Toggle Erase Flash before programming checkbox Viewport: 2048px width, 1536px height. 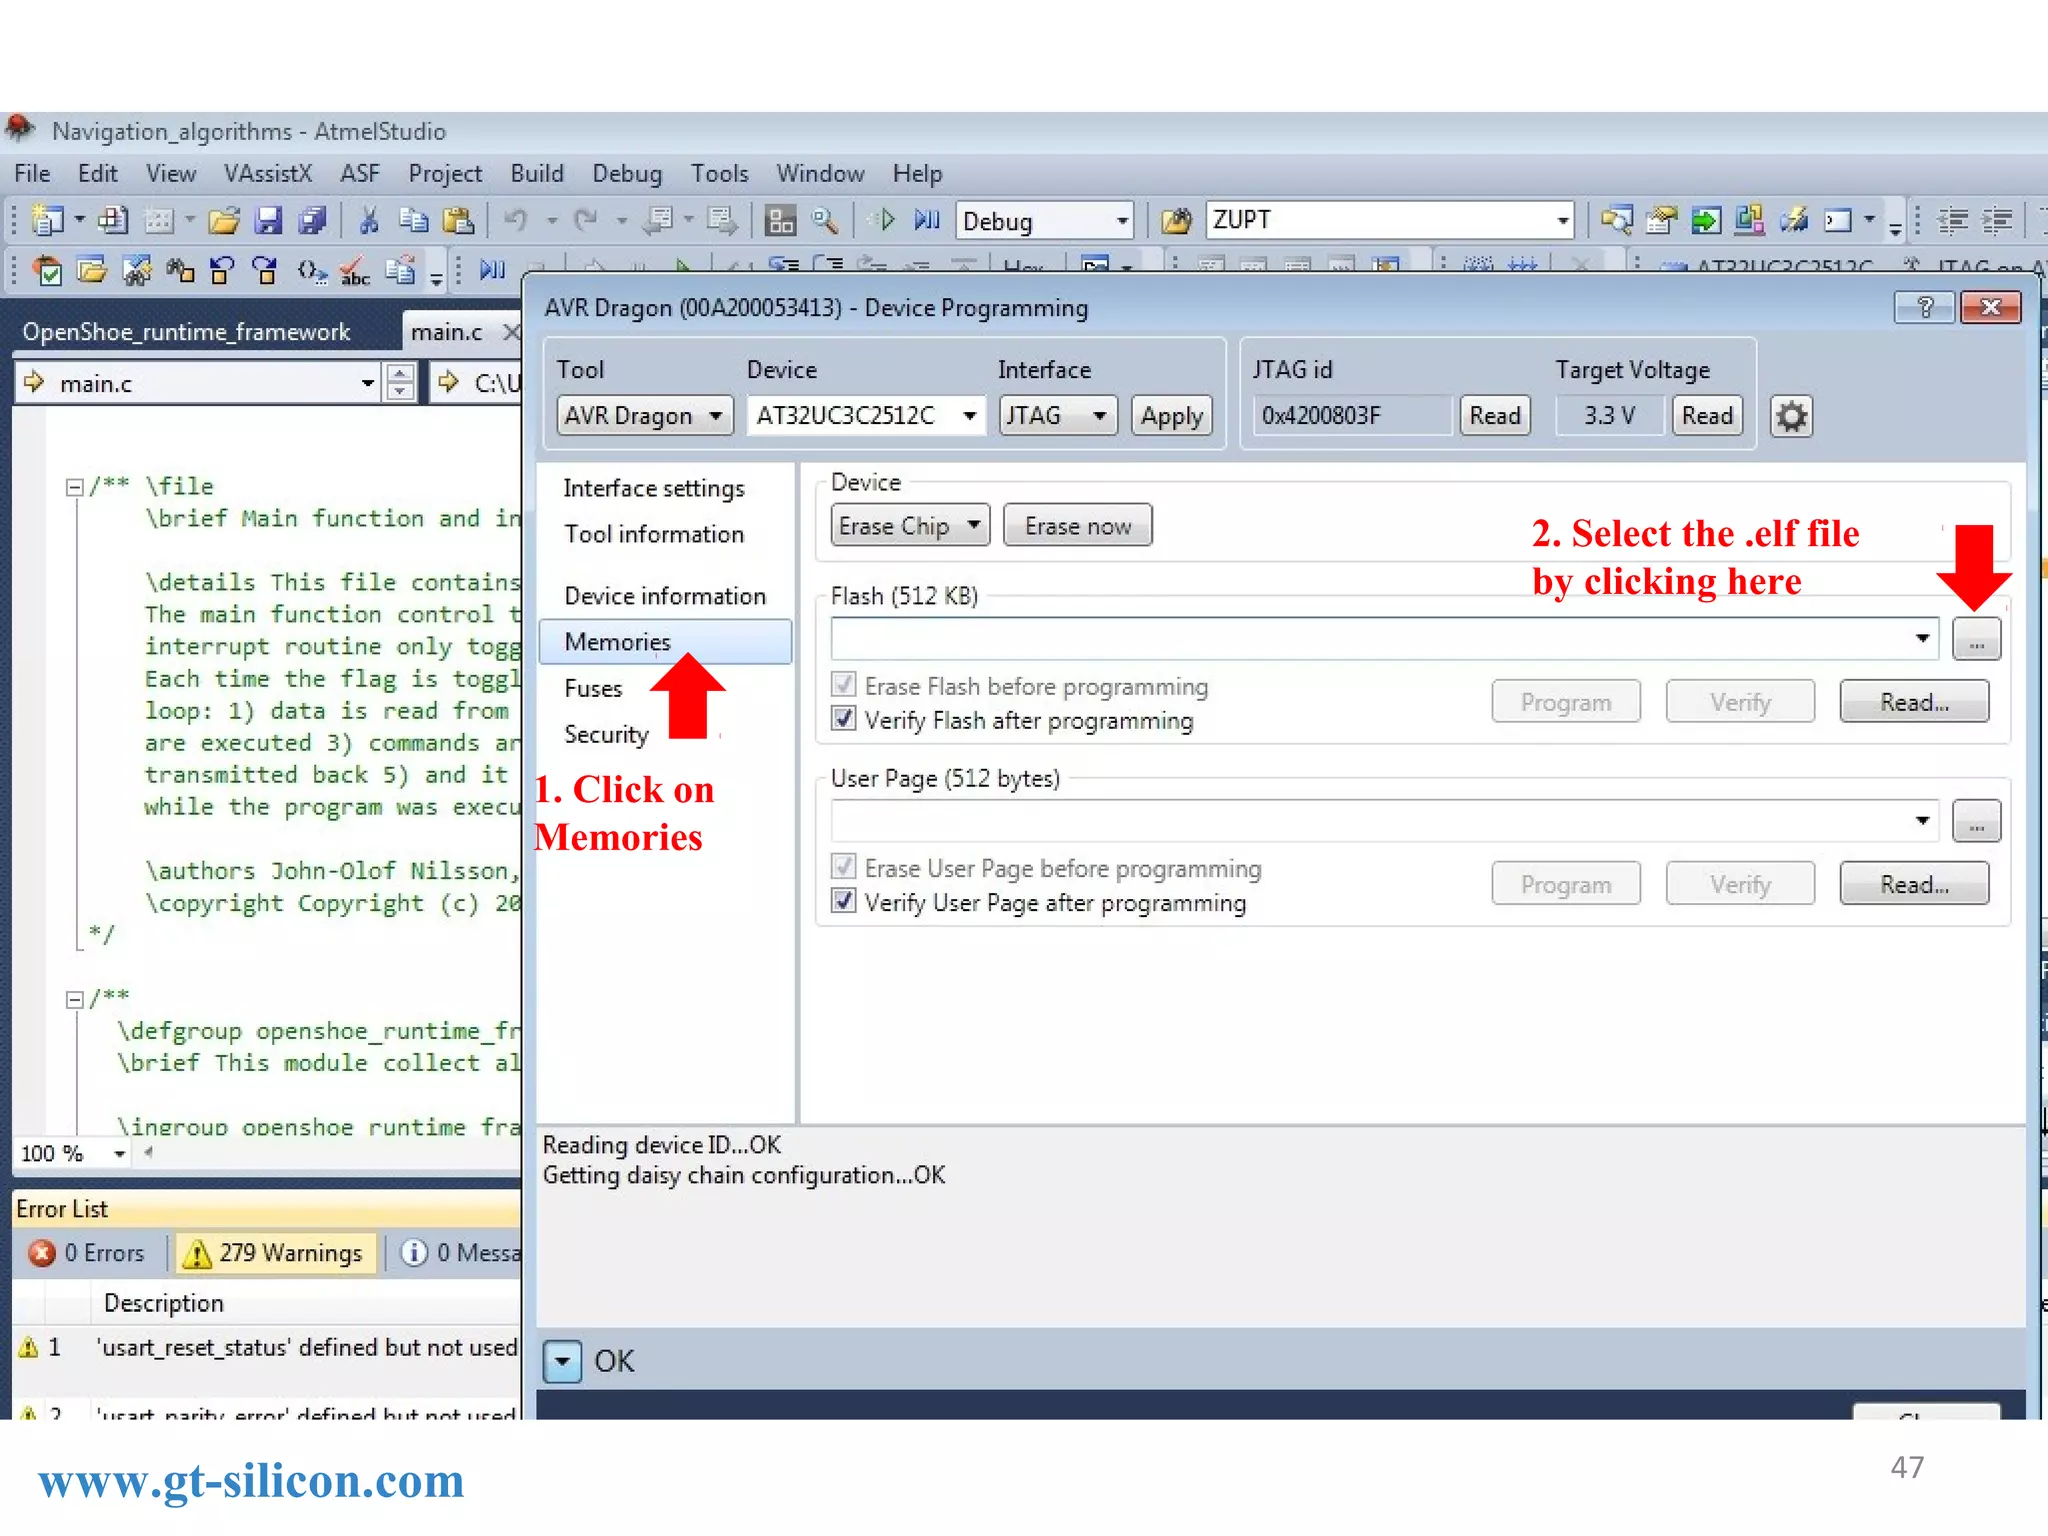(x=844, y=686)
